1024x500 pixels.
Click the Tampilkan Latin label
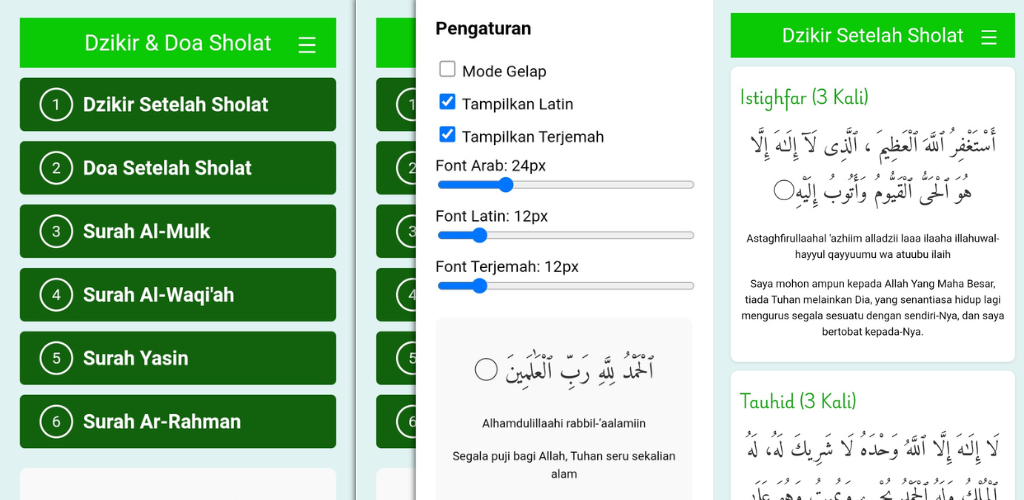pos(517,104)
